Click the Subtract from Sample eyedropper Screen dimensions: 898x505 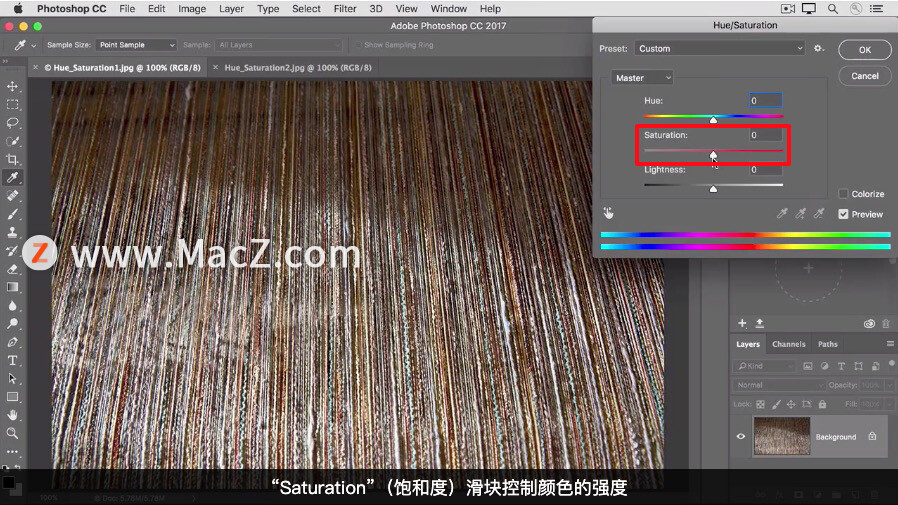819,214
